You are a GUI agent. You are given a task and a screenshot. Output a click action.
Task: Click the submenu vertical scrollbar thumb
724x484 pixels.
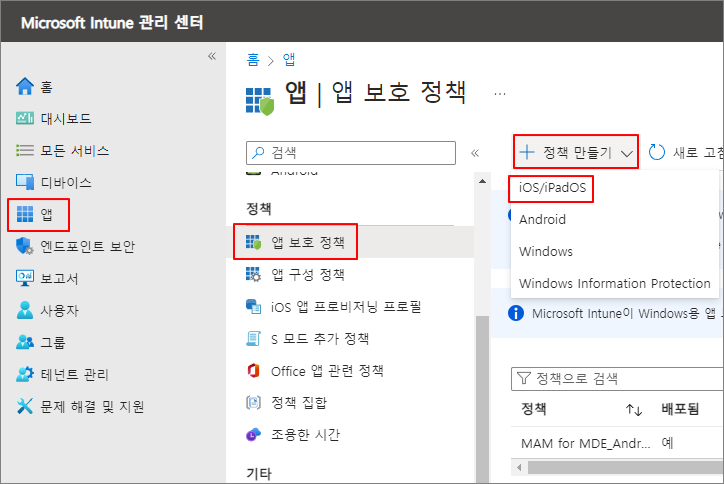click(483, 400)
